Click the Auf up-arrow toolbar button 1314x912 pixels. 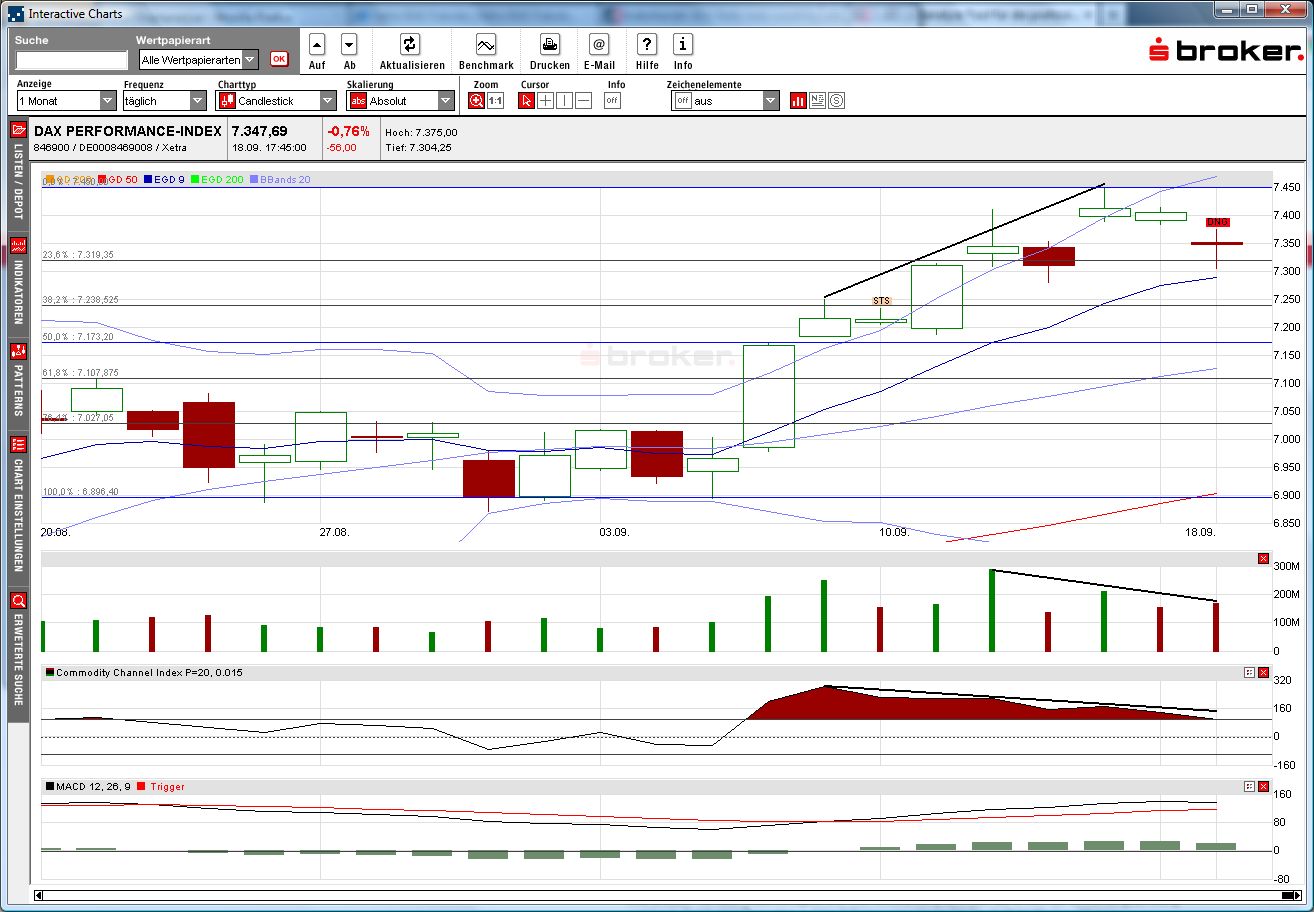coord(317,44)
